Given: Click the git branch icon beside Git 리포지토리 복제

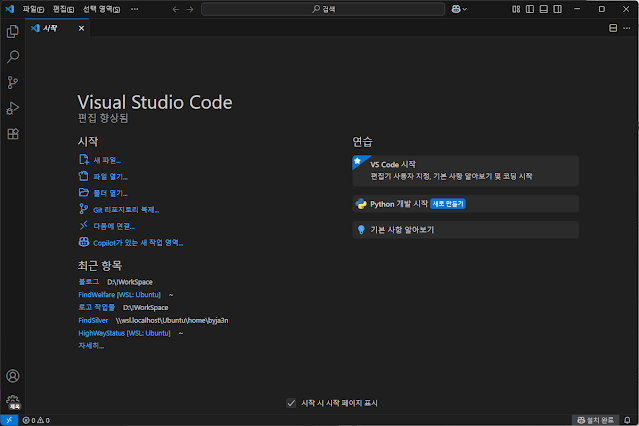Looking at the screenshot, I should coord(83,209).
